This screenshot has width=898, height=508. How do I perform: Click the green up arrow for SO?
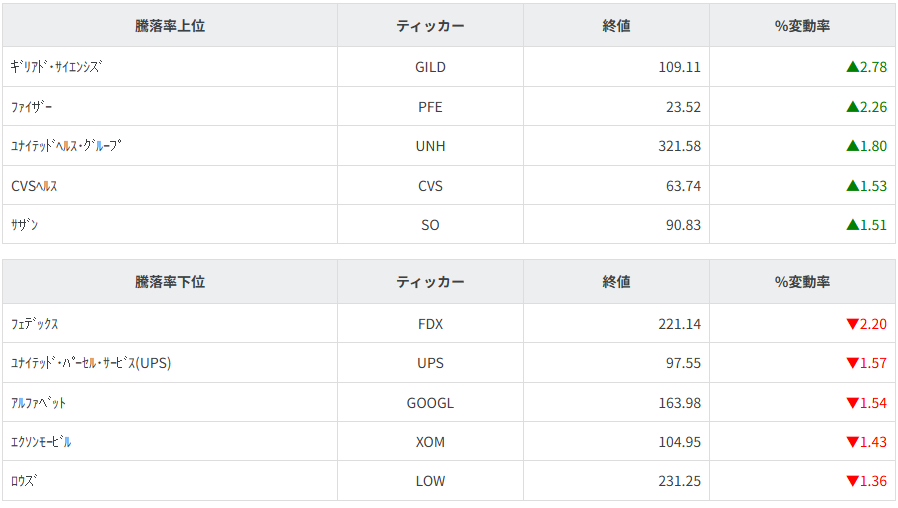point(852,225)
